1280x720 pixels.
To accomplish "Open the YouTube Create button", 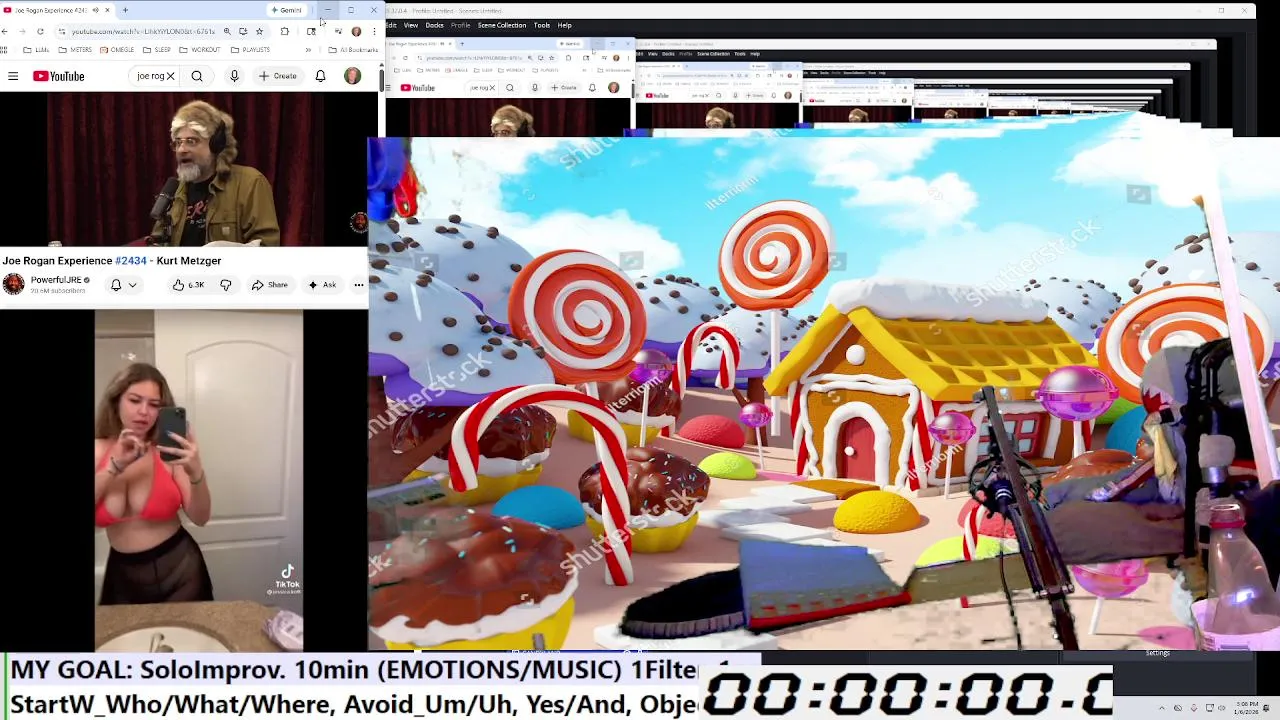I will pos(277,76).
